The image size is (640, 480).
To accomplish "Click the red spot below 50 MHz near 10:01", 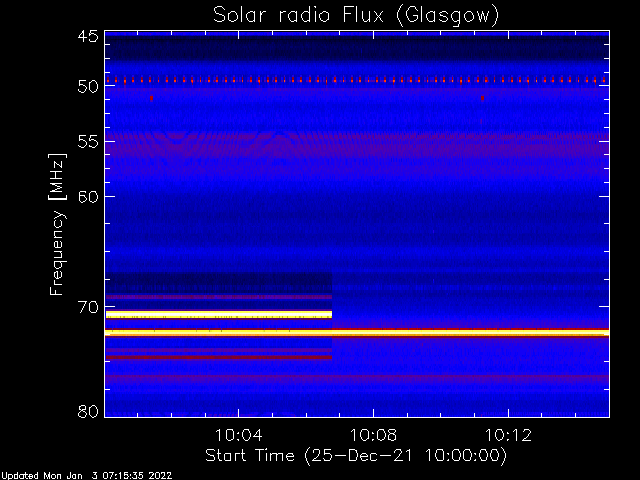I will [151, 98].
